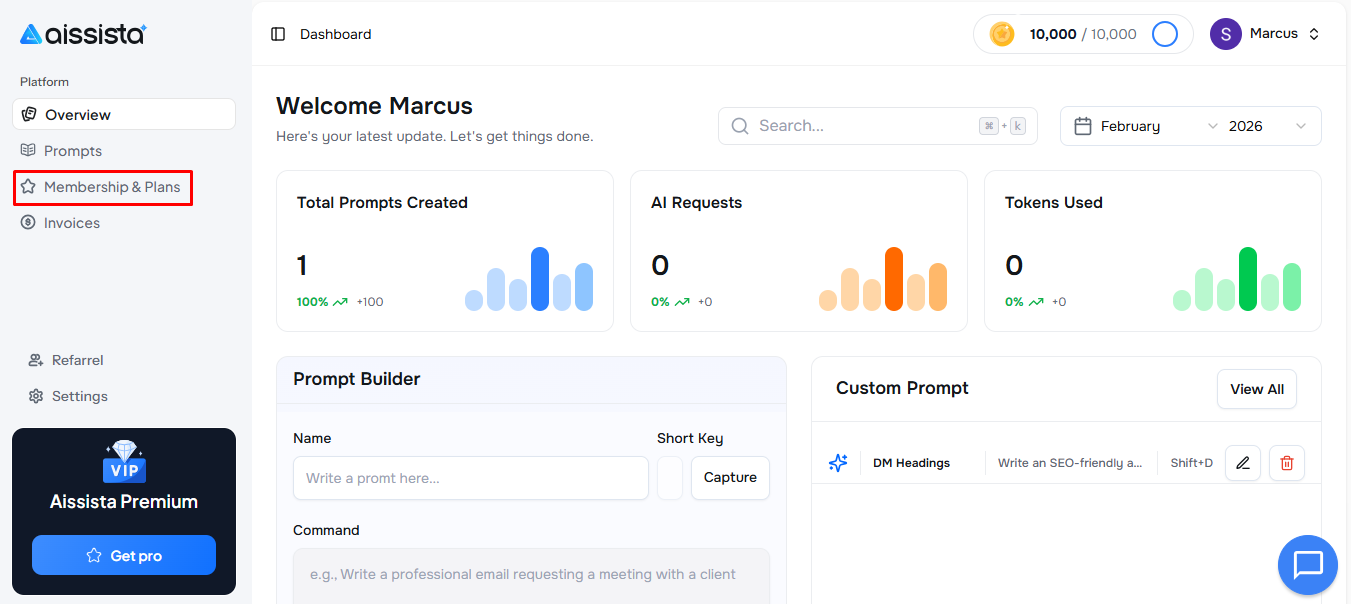The width and height of the screenshot is (1351, 604).
Task: Click the prompt Name input field
Action: click(470, 478)
